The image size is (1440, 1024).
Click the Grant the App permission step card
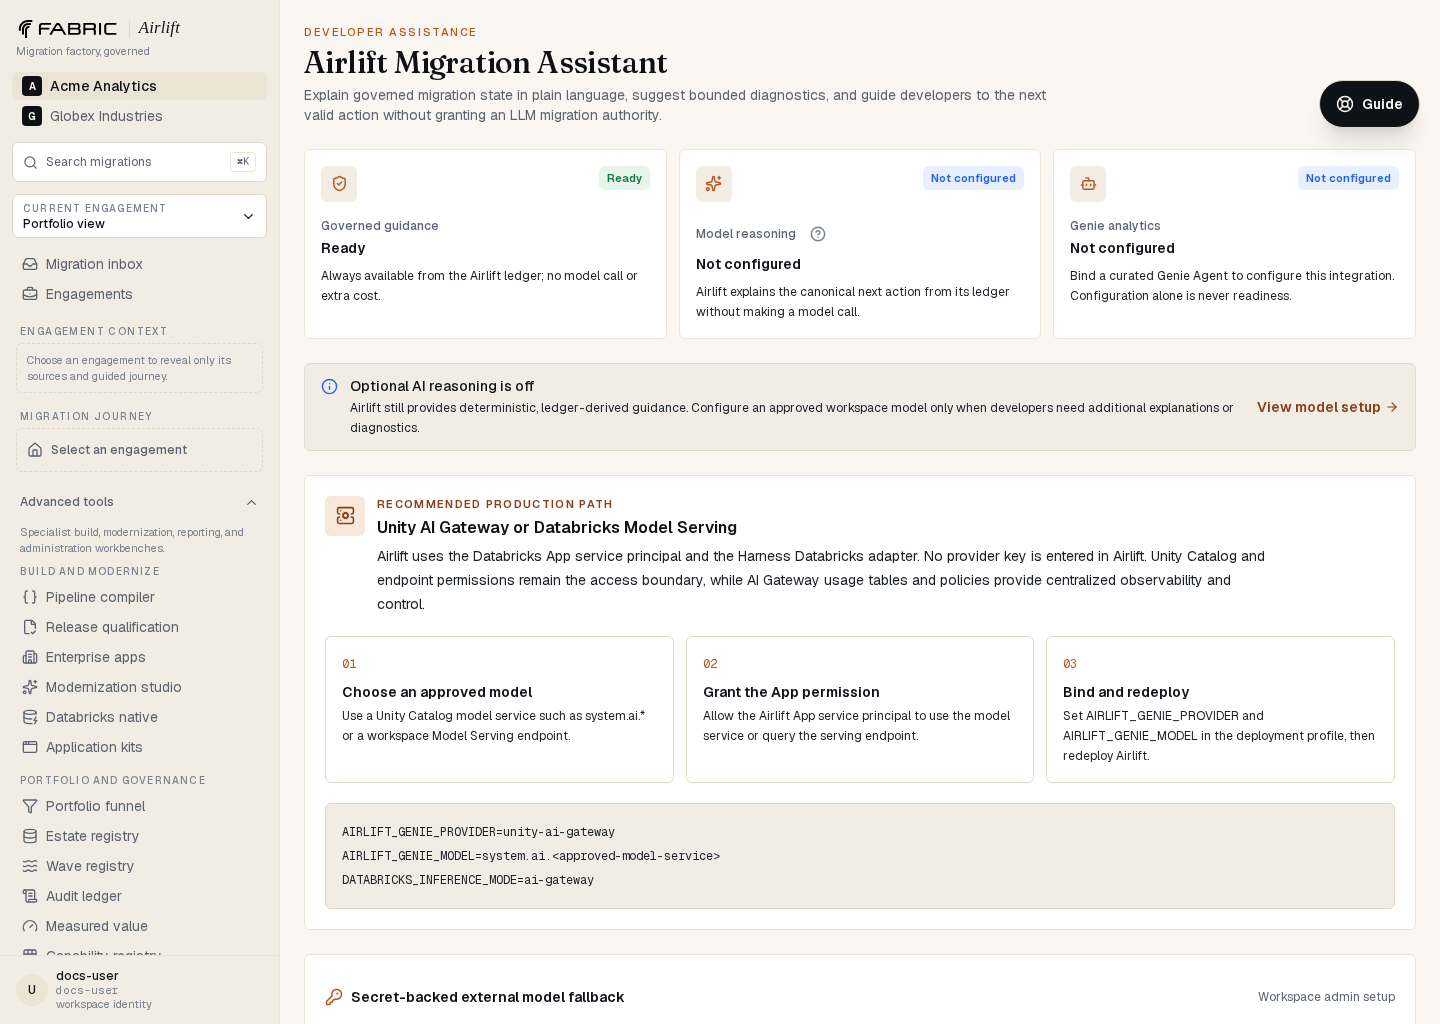(x=860, y=709)
